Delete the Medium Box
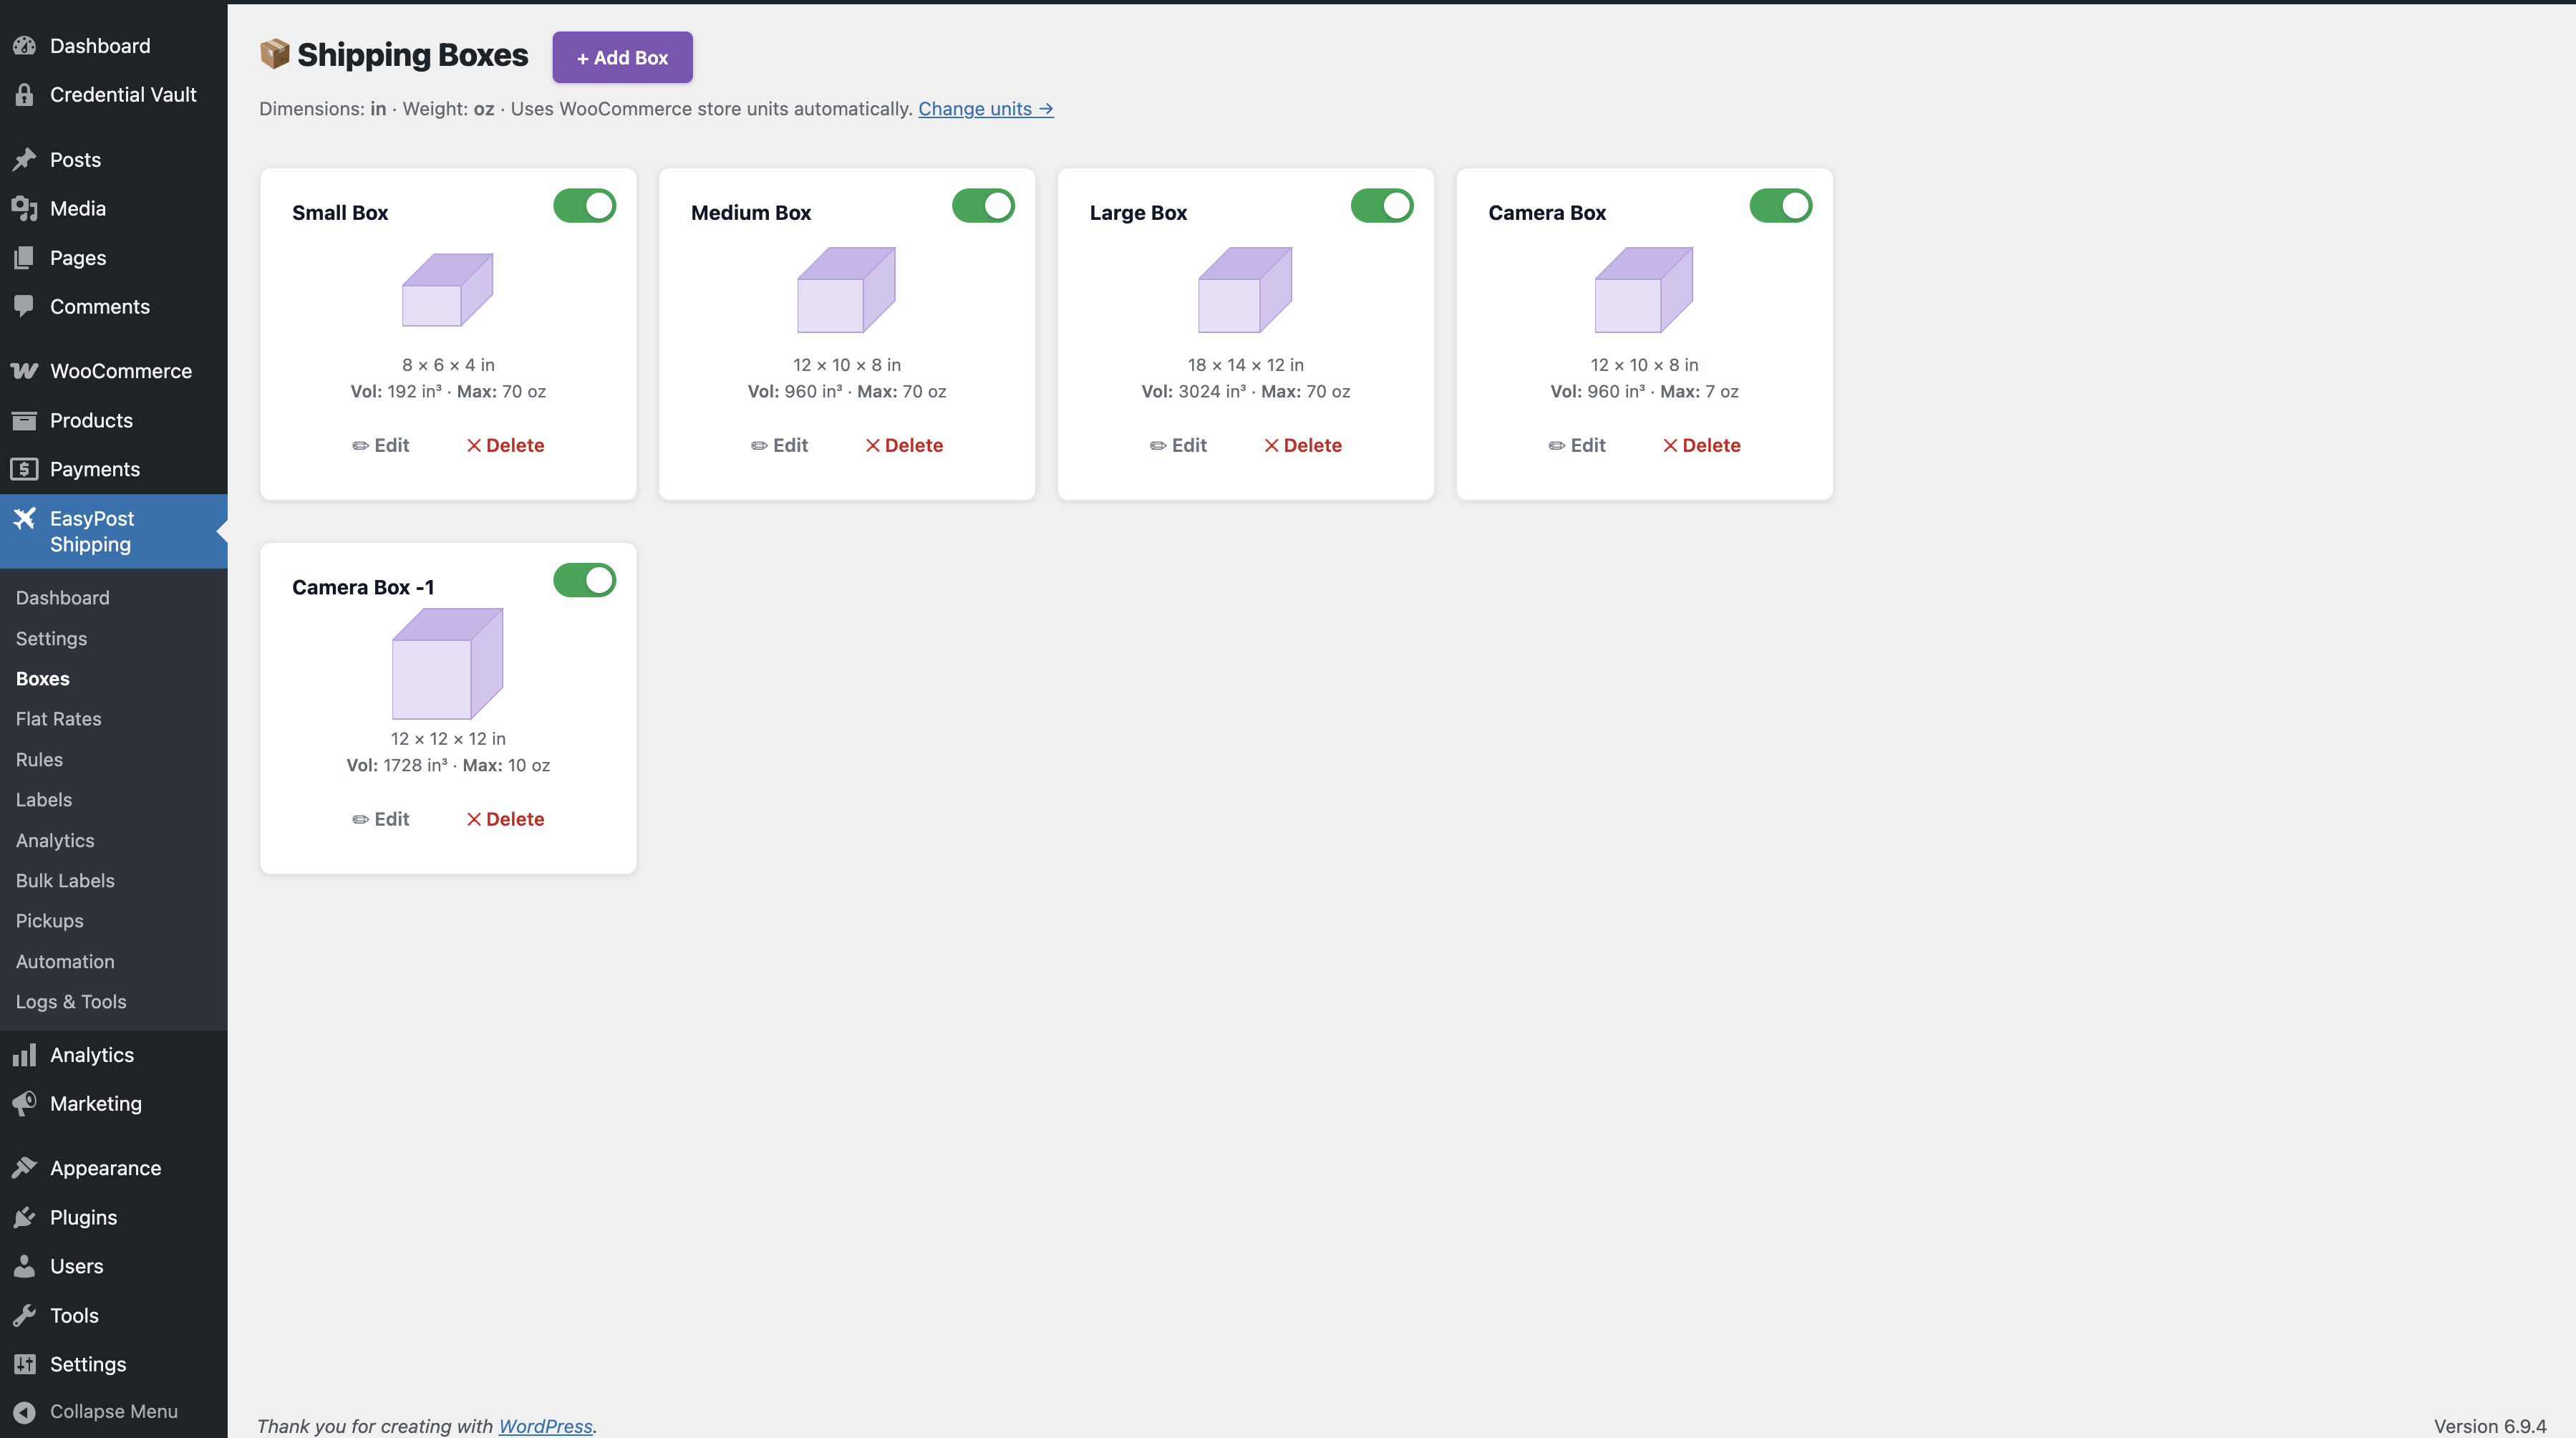The width and height of the screenshot is (2576, 1438). (x=904, y=446)
